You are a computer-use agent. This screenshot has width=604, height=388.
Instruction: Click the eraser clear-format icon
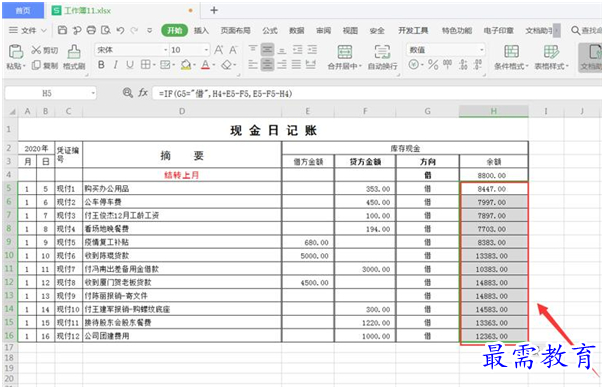(226, 65)
